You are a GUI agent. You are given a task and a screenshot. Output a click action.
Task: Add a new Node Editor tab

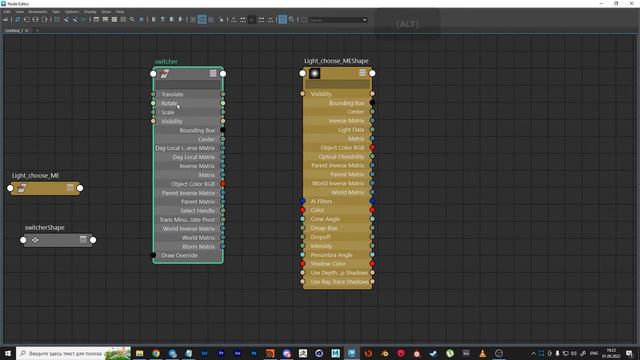coord(37,30)
